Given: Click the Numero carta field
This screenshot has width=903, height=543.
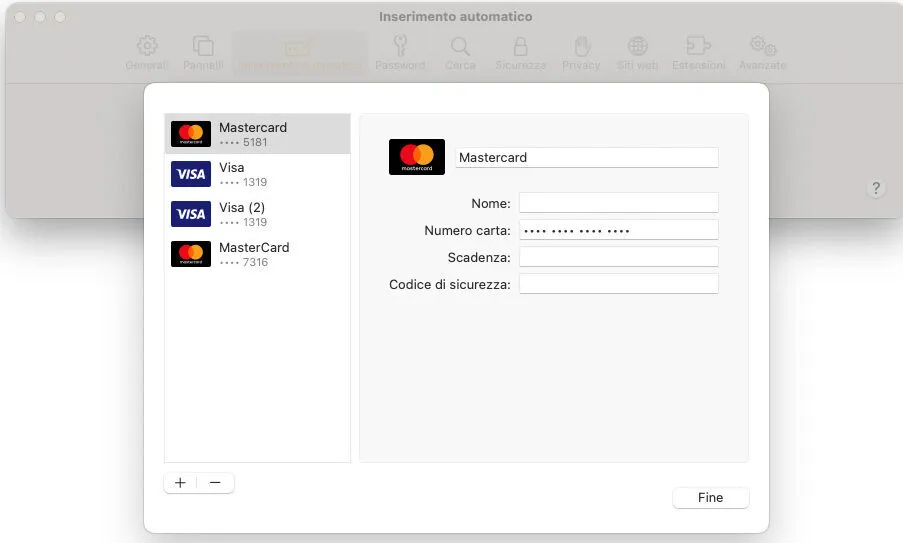Looking at the screenshot, I should pyautogui.click(x=619, y=230).
